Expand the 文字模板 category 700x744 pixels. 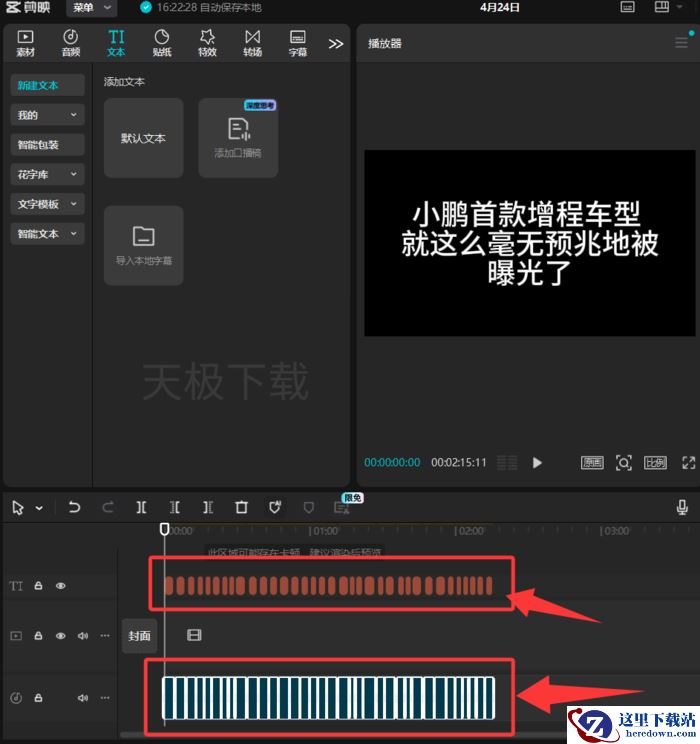pos(47,204)
